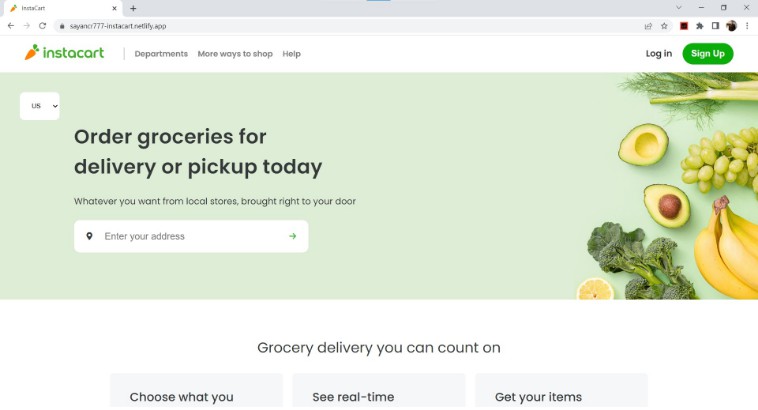Click the Log in link
This screenshot has height=410, width=758.
coord(659,54)
